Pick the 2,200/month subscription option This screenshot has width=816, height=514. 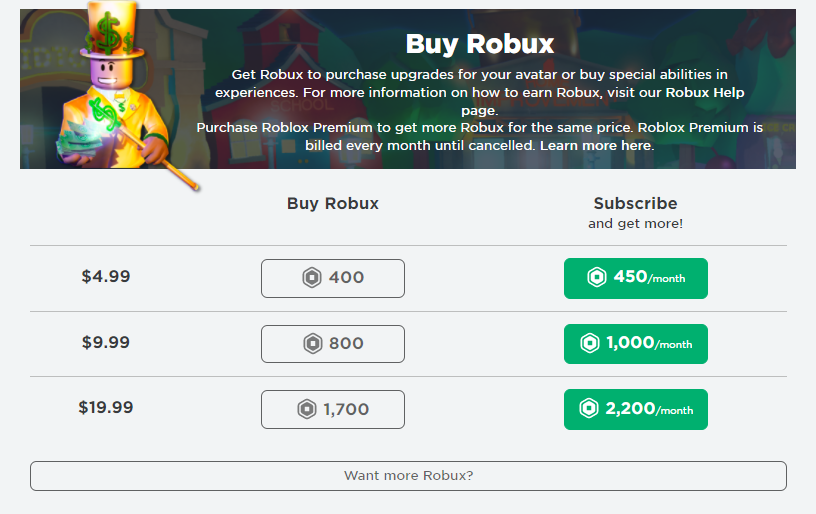[x=636, y=409]
